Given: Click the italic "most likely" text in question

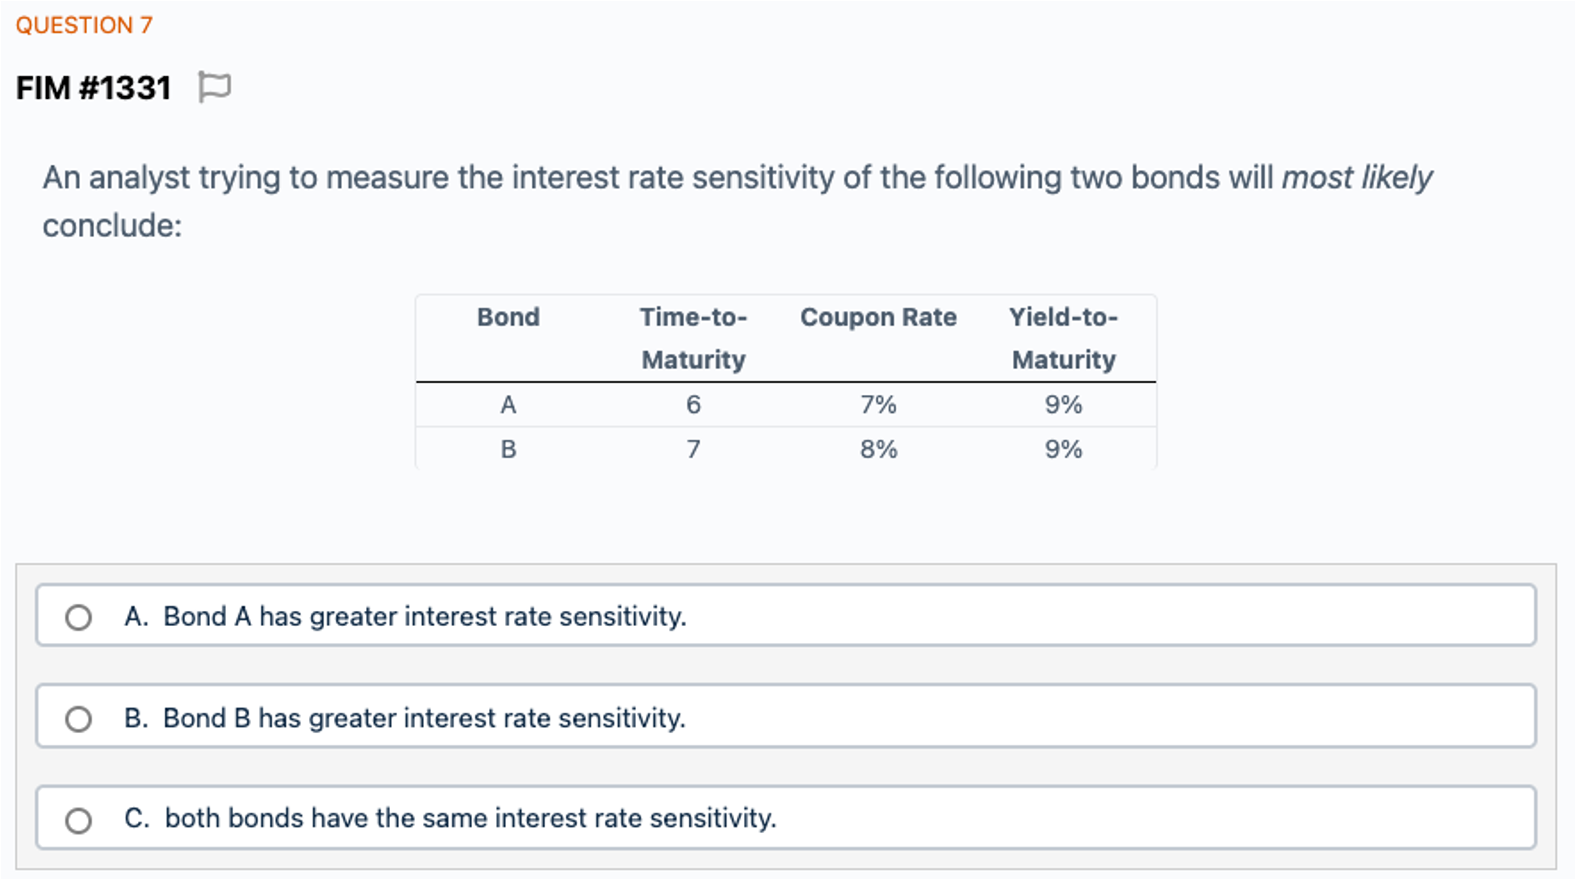Looking at the screenshot, I should pyautogui.click(x=1356, y=177).
